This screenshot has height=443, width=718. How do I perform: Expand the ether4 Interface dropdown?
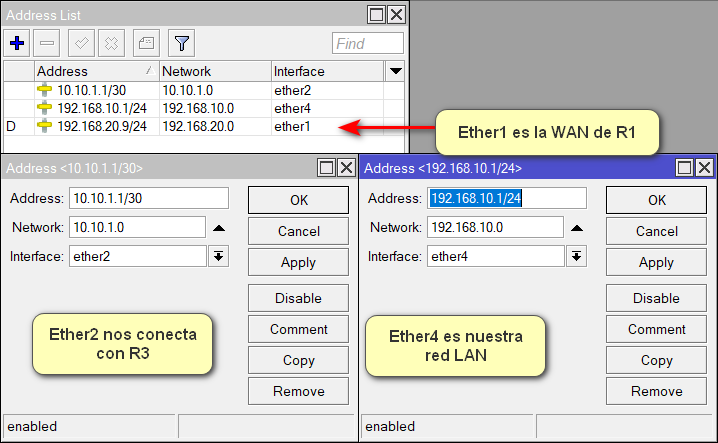point(576,256)
